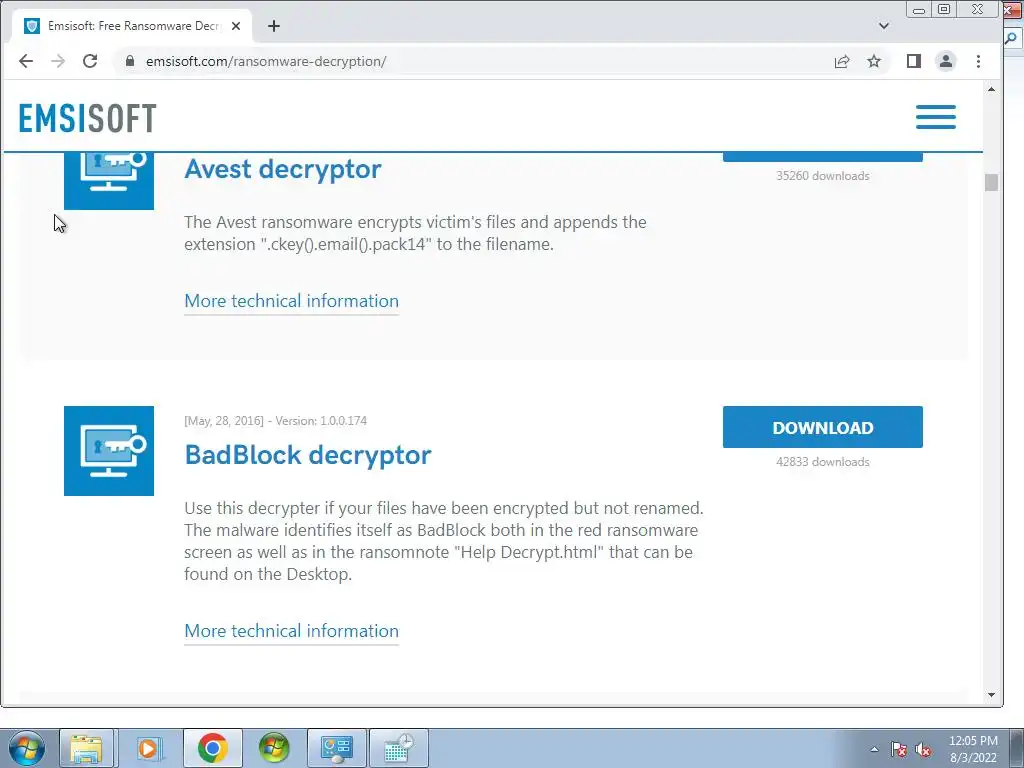1024x768 pixels.
Task: Switch to Chrome in the taskbar
Action: (x=212, y=748)
